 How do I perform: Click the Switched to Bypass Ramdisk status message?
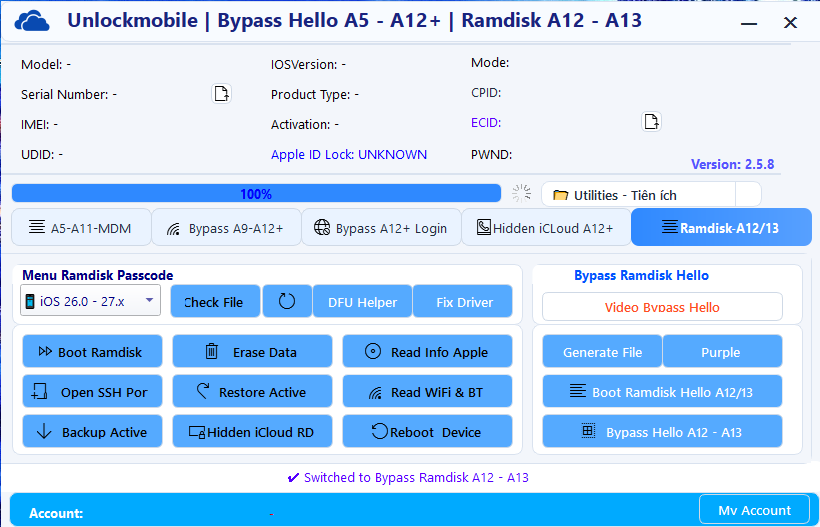pyautogui.click(x=408, y=477)
